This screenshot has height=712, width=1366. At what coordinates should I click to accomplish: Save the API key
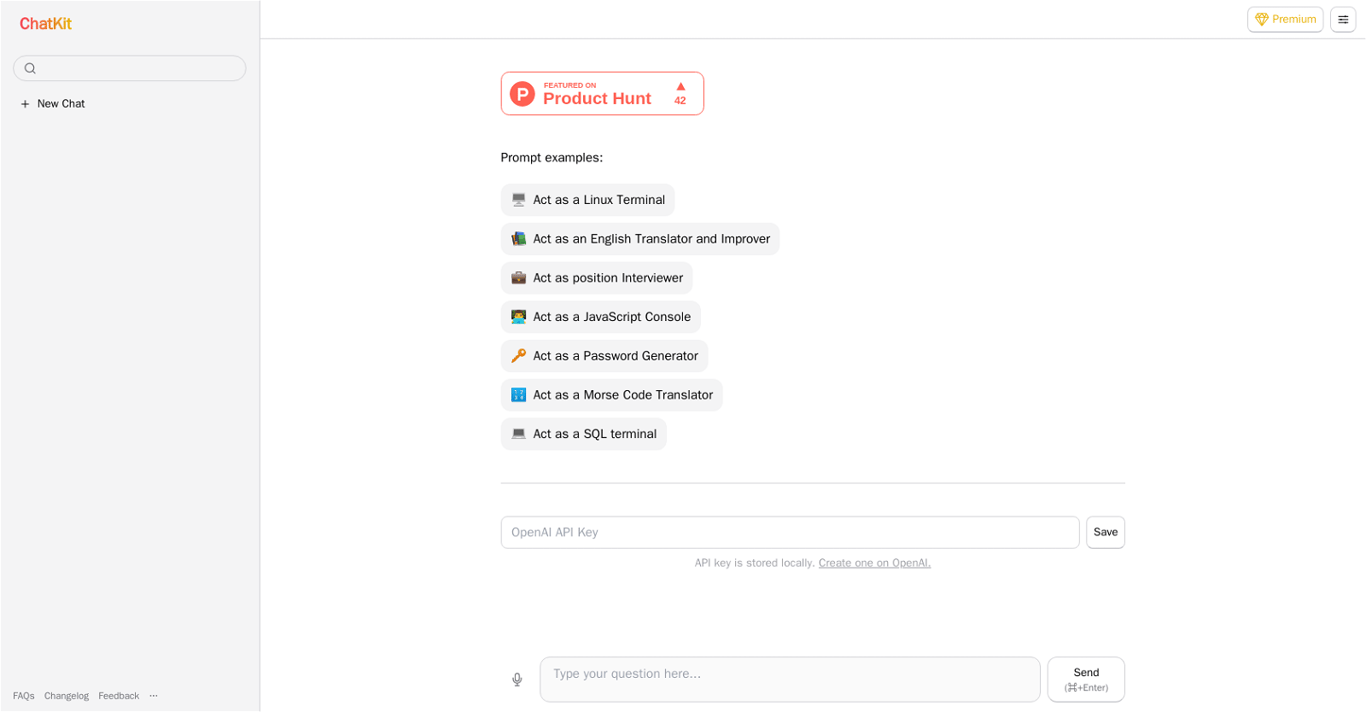coord(1105,533)
